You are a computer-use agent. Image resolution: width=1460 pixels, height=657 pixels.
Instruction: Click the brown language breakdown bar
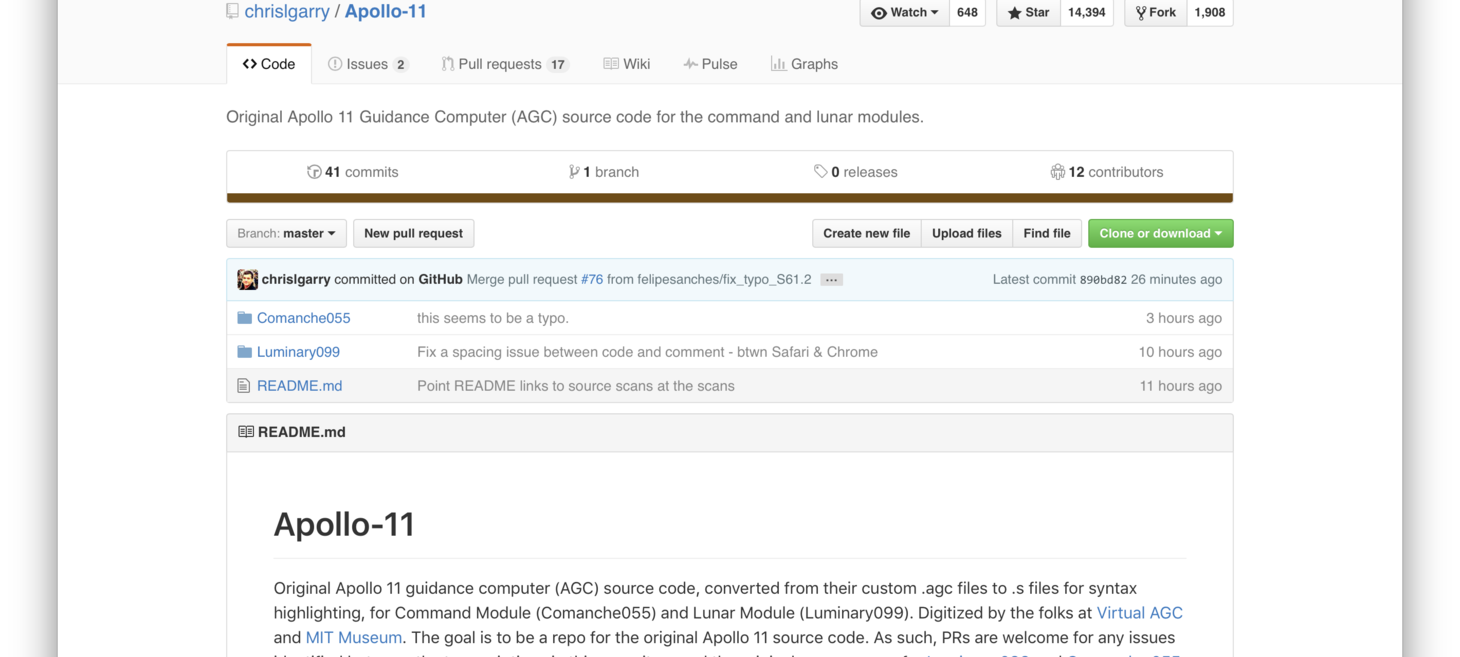tap(730, 198)
